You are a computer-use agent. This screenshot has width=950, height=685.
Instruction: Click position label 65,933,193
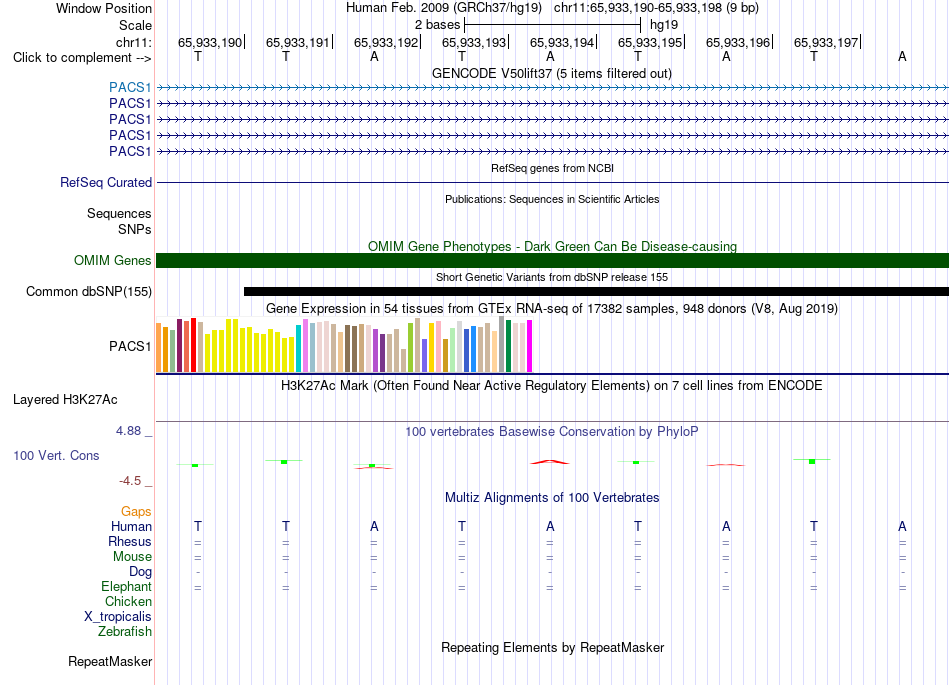[x=474, y=42]
